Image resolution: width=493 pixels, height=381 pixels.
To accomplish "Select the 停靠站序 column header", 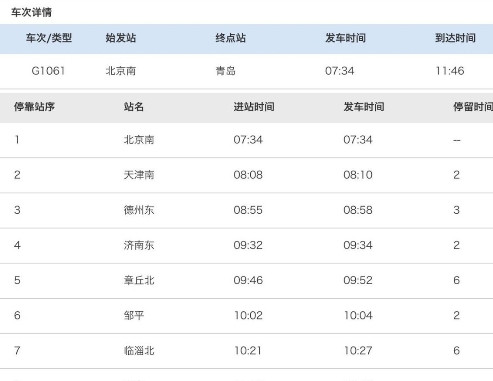I will 34,107.
